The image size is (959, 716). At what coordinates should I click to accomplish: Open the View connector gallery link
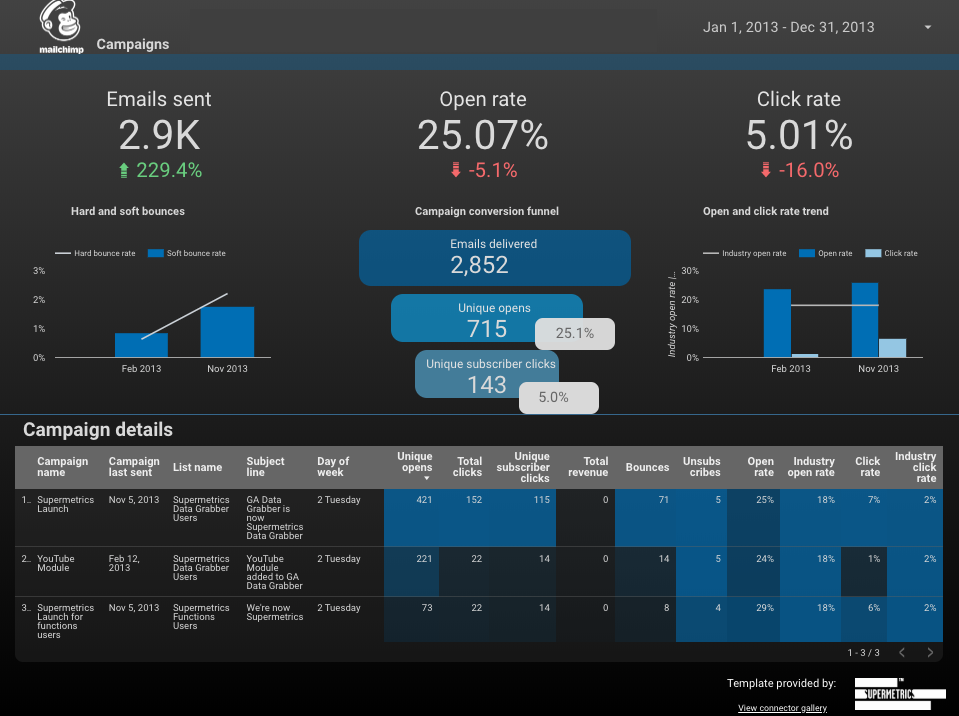point(782,707)
